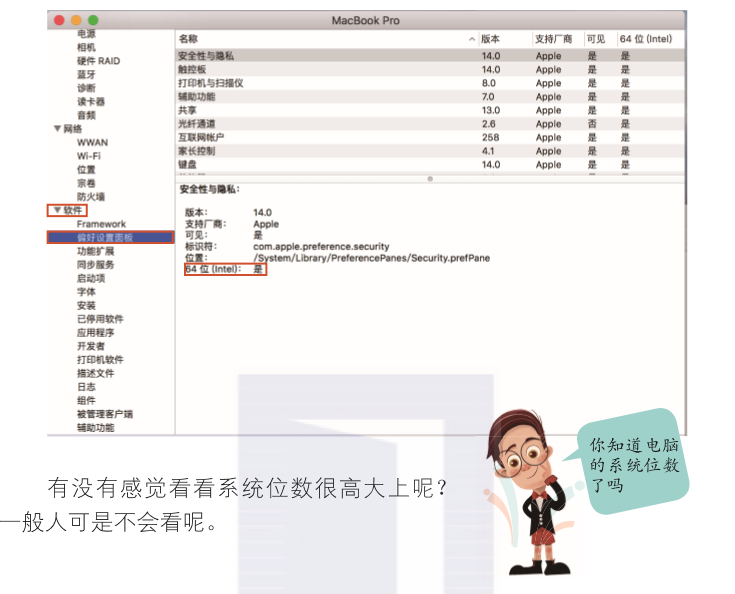Sort by the 支持厂商 column header
This screenshot has height=594, width=735.
coord(554,39)
